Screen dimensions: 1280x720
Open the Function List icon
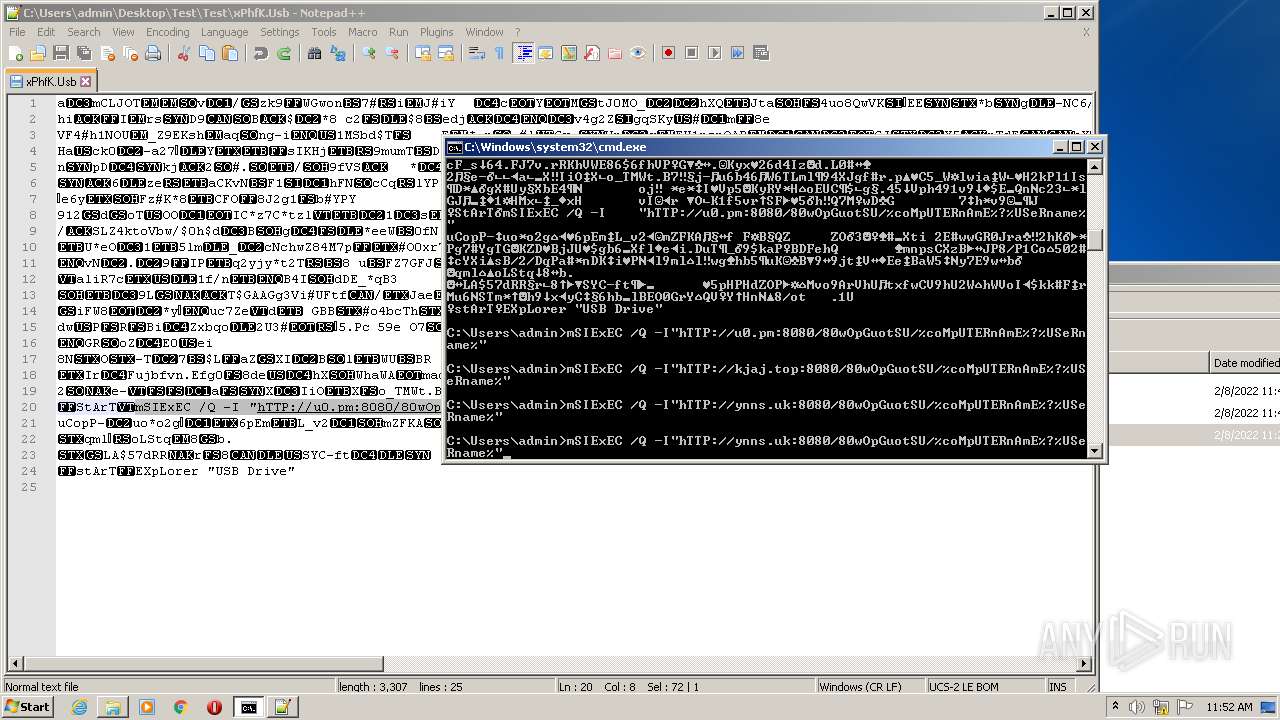(592, 53)
